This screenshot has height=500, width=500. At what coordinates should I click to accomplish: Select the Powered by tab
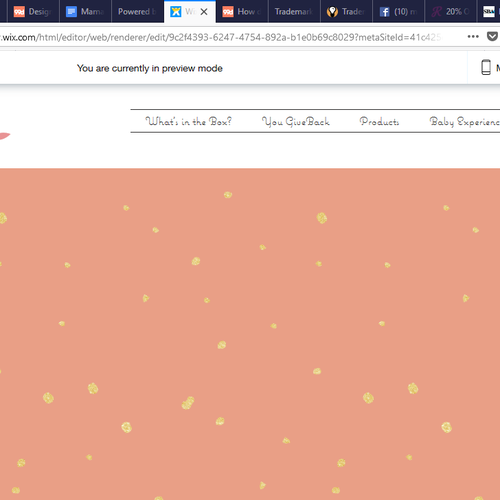tap(137, 12)
